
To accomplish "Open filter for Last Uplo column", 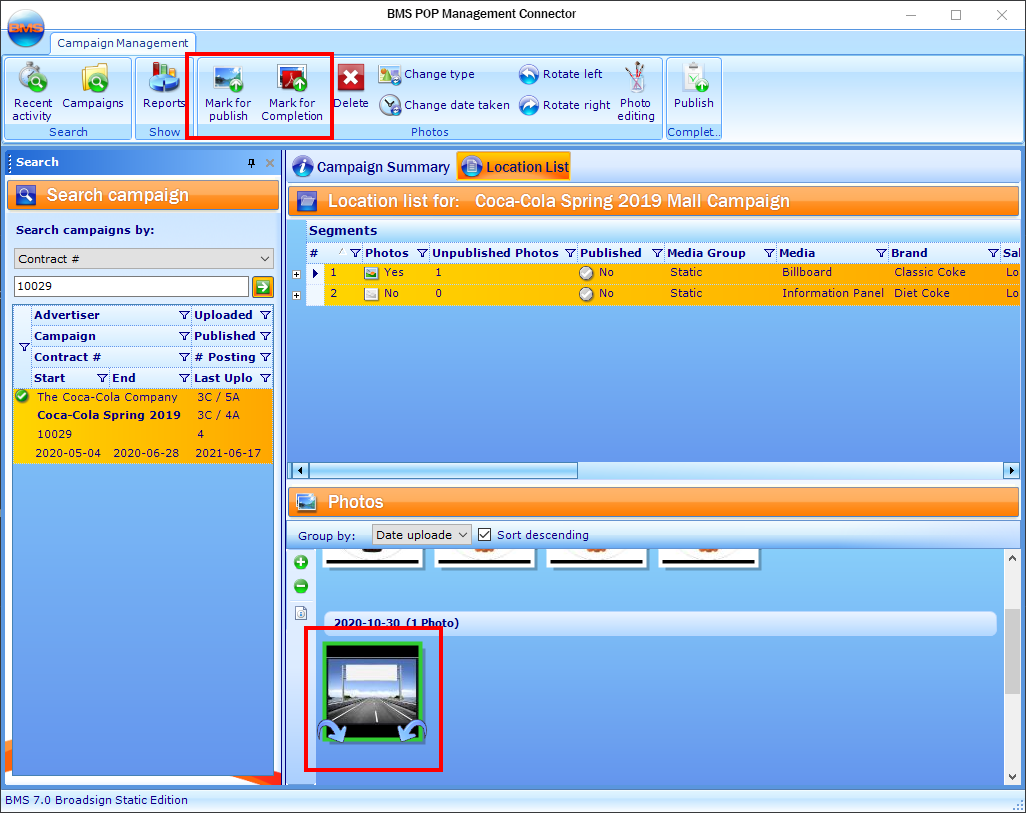I will 265,378.
